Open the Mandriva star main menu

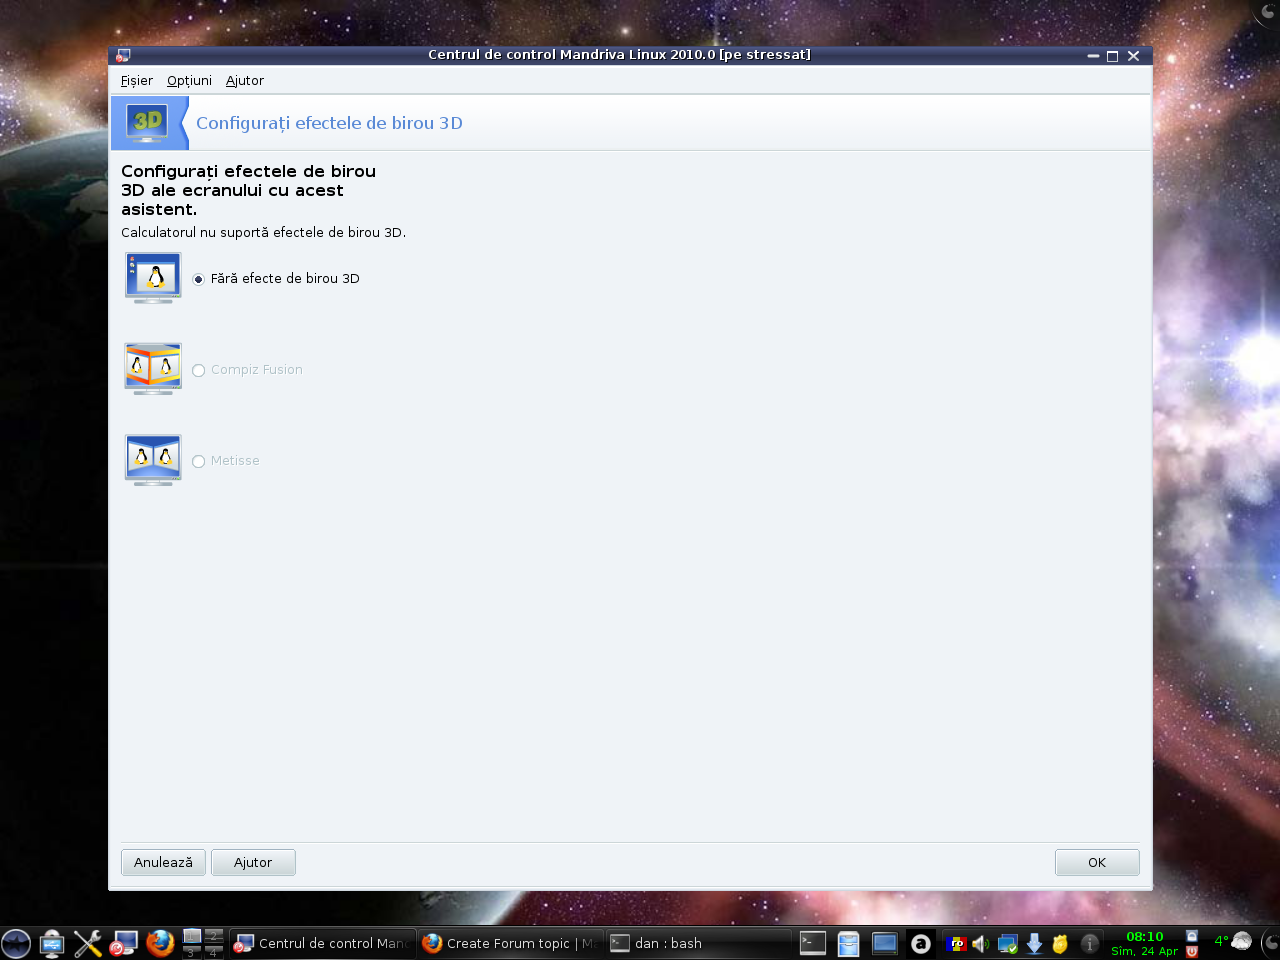16,943
